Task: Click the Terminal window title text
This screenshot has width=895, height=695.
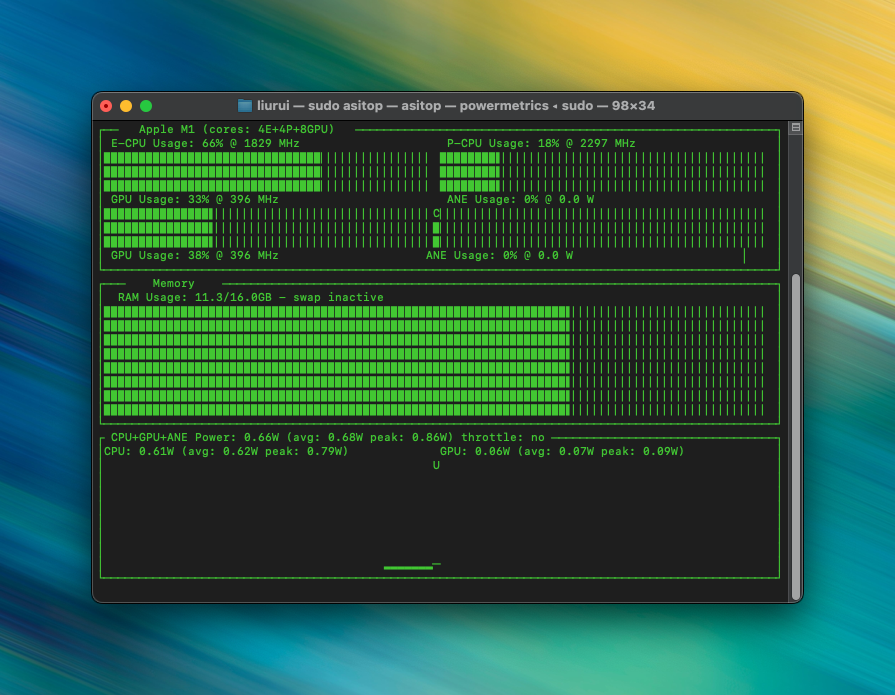Action: [455, 106]
